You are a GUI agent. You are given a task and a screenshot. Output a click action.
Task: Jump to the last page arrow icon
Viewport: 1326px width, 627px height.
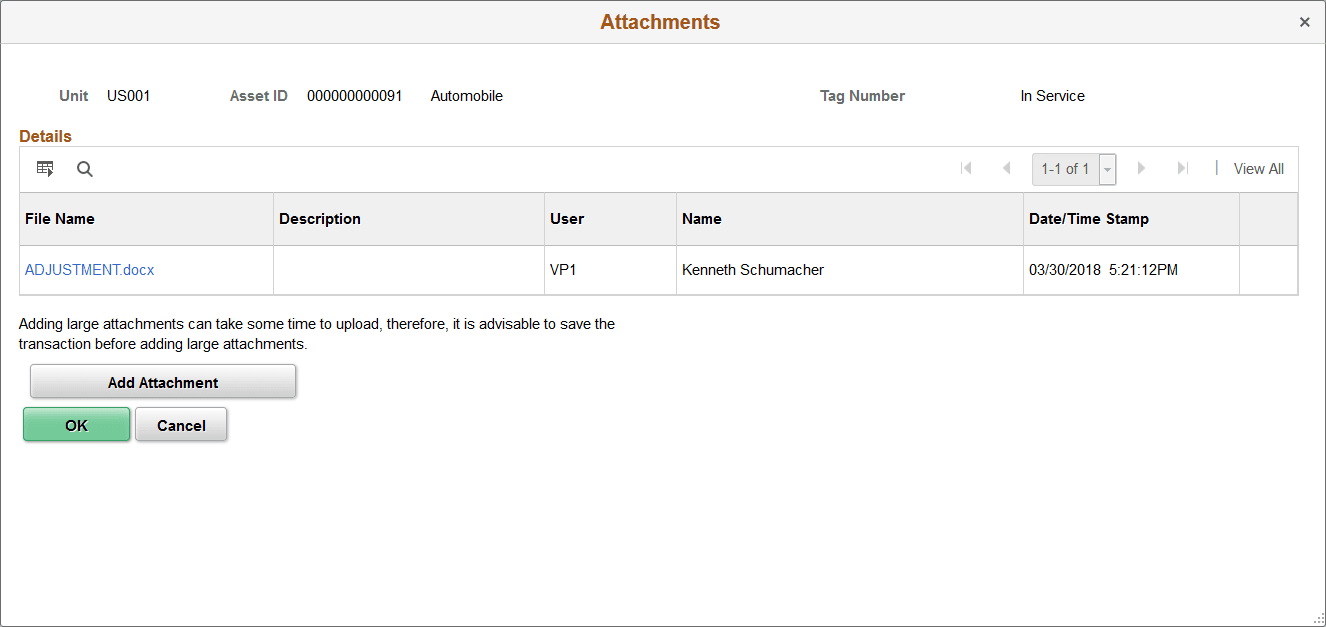click(x=1183, y=168)
